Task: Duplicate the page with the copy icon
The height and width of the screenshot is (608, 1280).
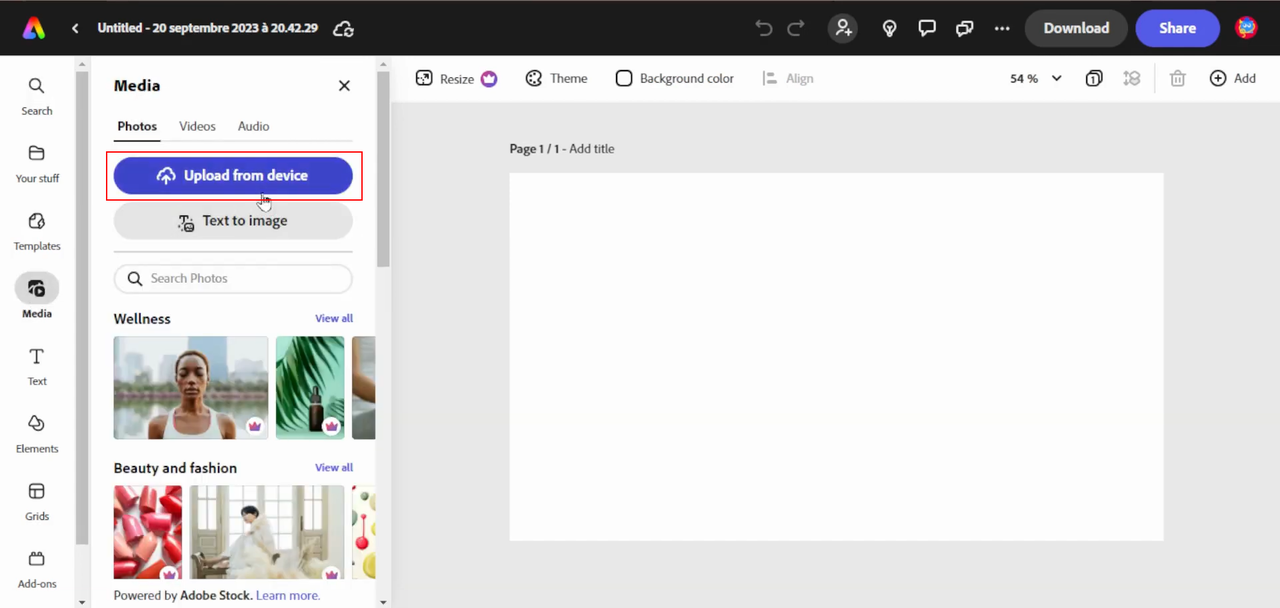Action: tap(1094, 78)
